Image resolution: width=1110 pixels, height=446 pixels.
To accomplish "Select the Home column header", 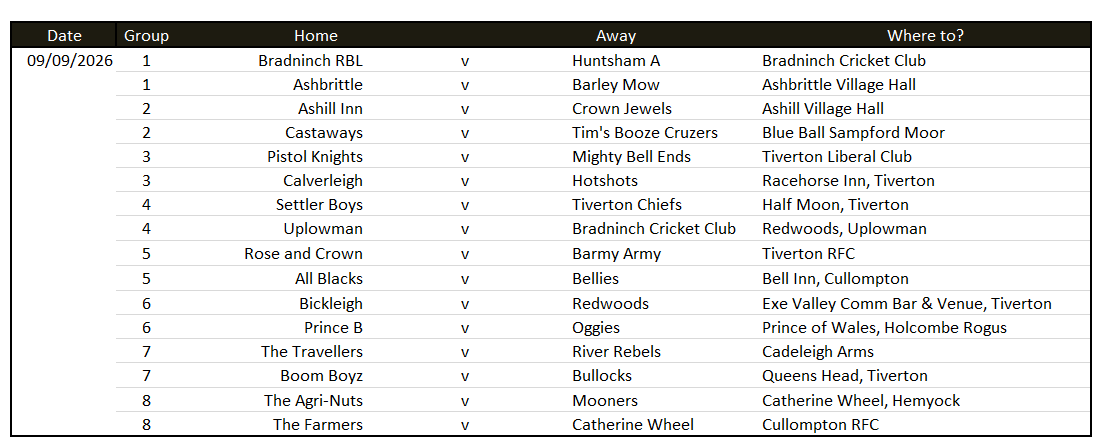I will [316, 35].
